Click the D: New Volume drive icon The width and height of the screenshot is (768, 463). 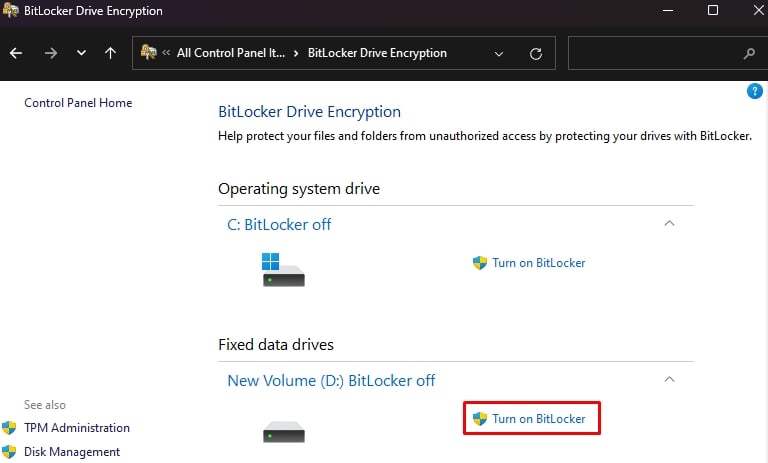(283, 431)
